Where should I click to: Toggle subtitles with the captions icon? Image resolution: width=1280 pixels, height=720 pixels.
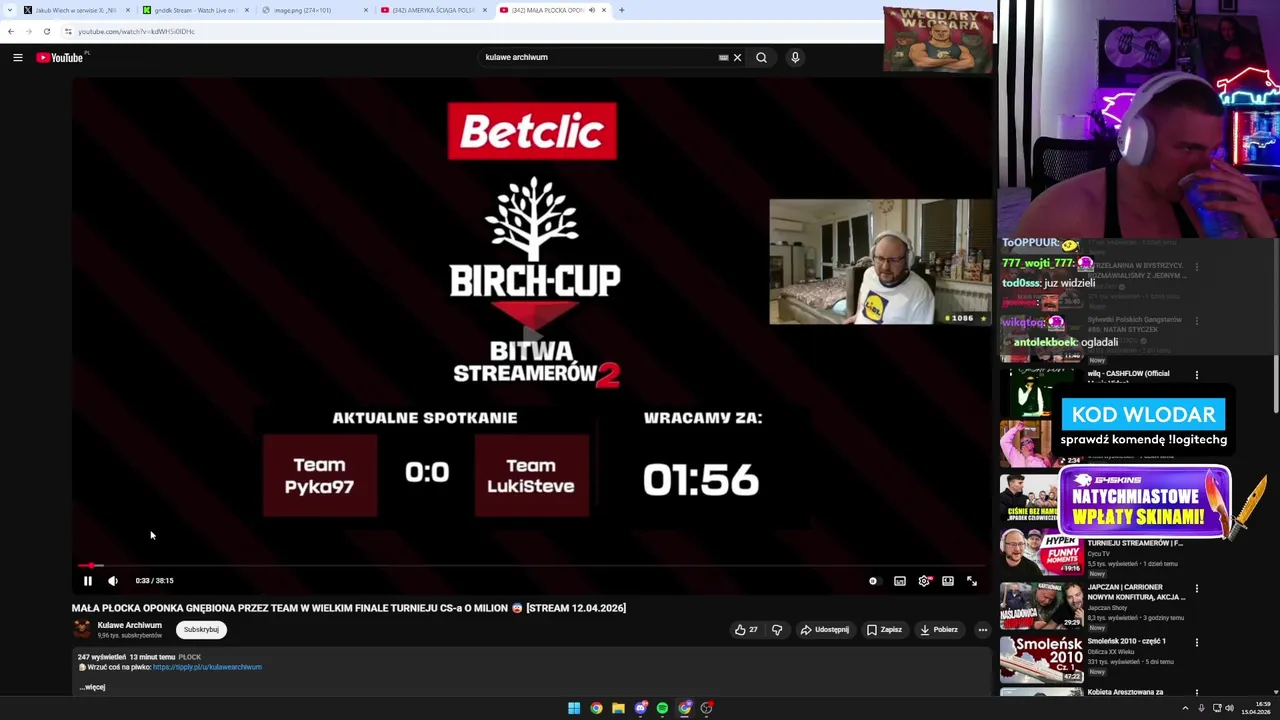900,581
